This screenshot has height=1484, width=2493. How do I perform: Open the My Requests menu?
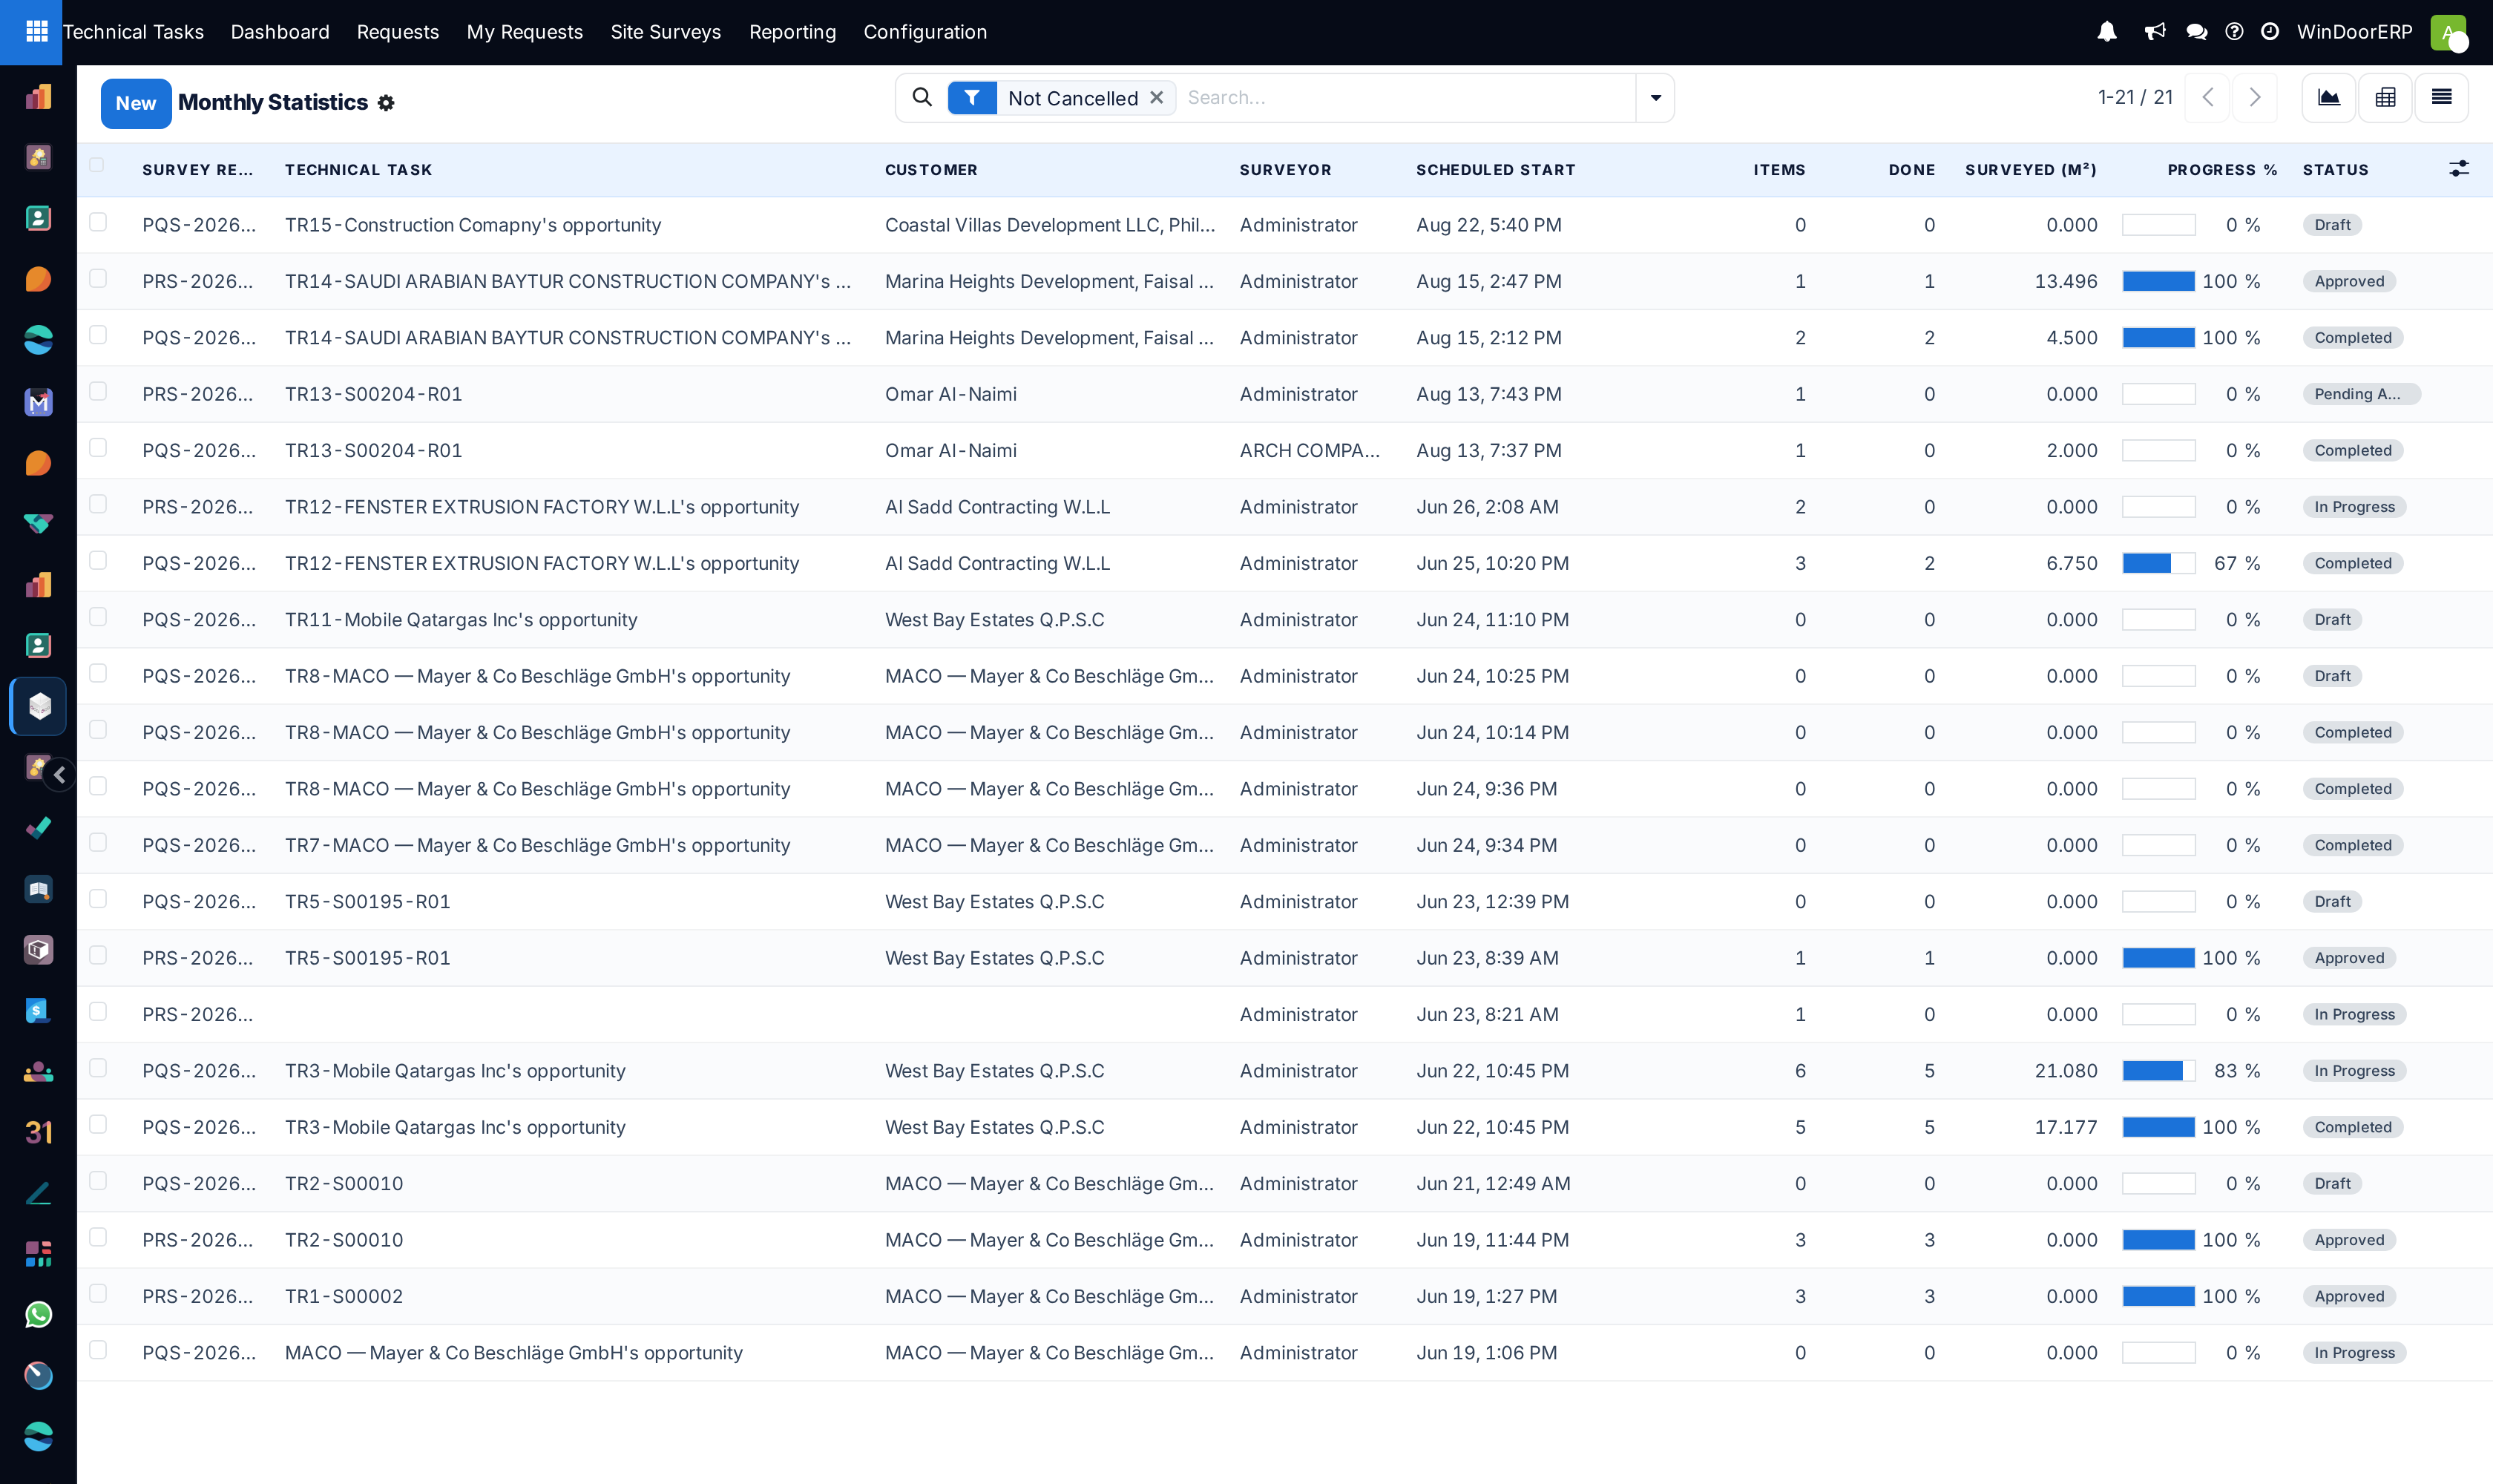coord(525,32)
